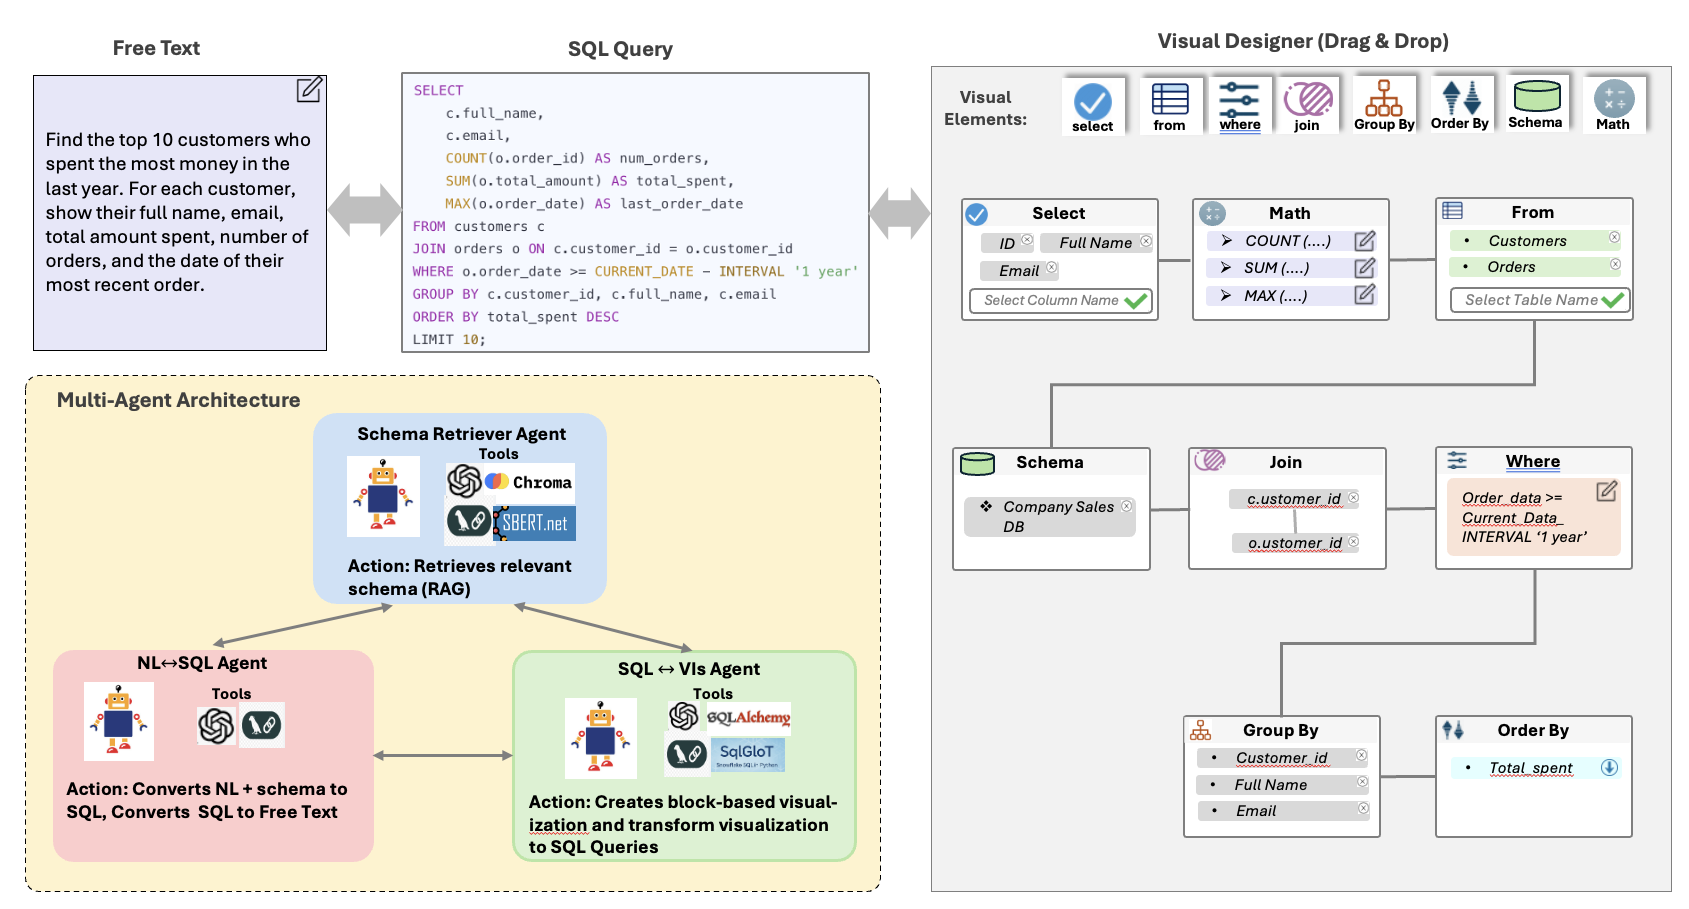The image size is (1689, 909).
Task: Expand the SUM (....) math row
Action: (x=1226, y=268)
